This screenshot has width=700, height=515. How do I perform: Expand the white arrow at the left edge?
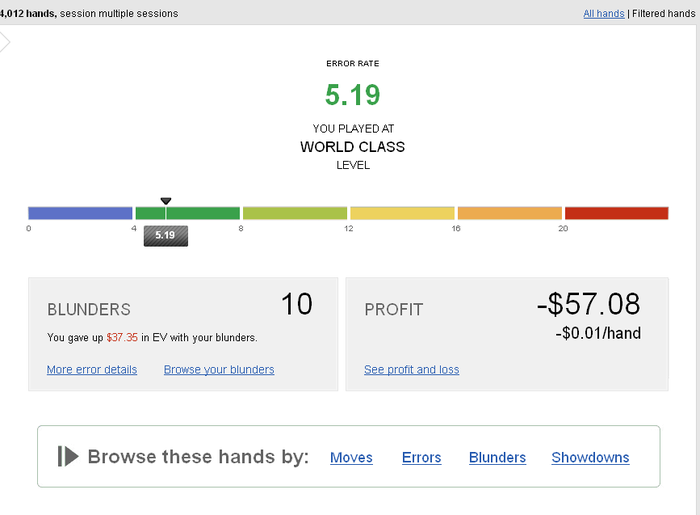(x=4, y=43)
